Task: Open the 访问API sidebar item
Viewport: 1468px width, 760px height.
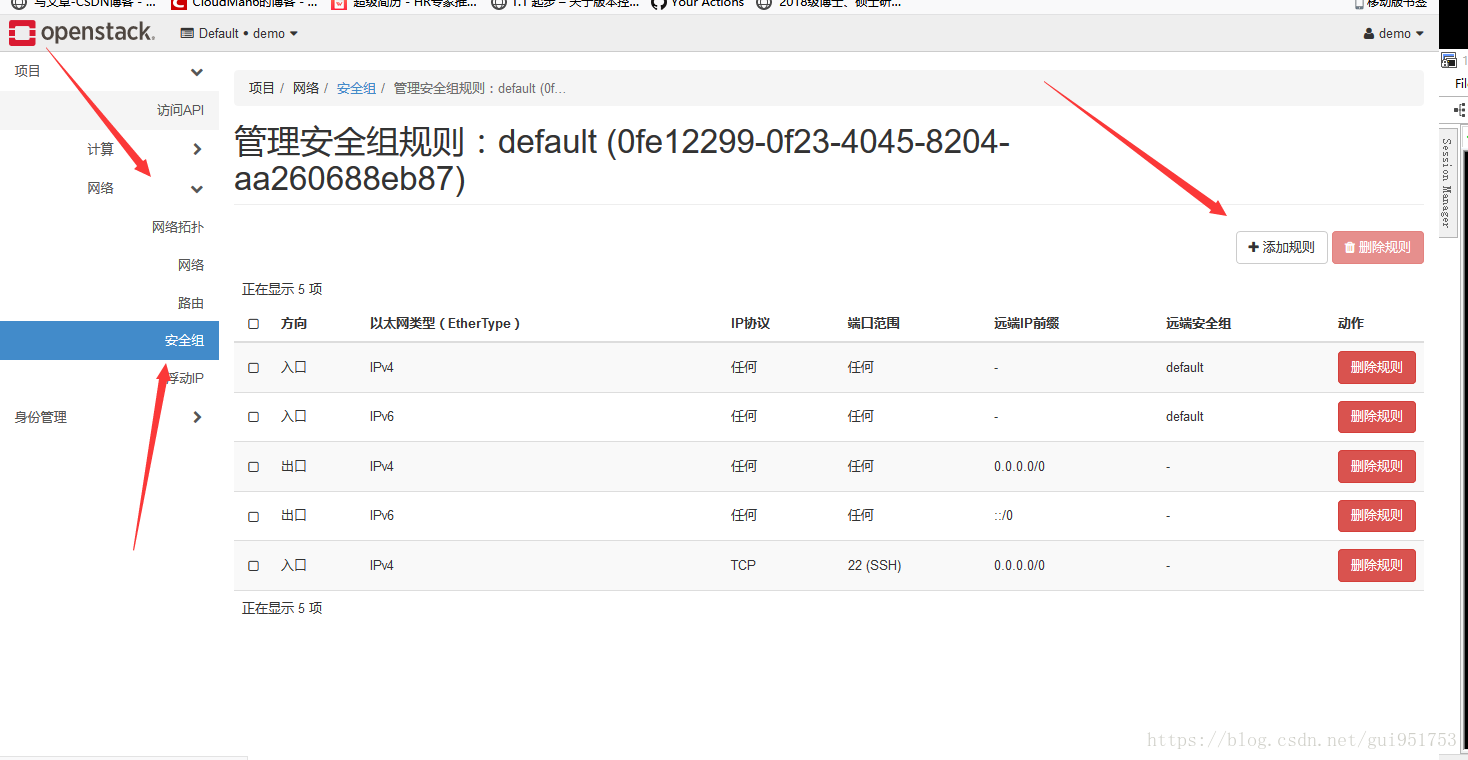Action: (180, 110)
